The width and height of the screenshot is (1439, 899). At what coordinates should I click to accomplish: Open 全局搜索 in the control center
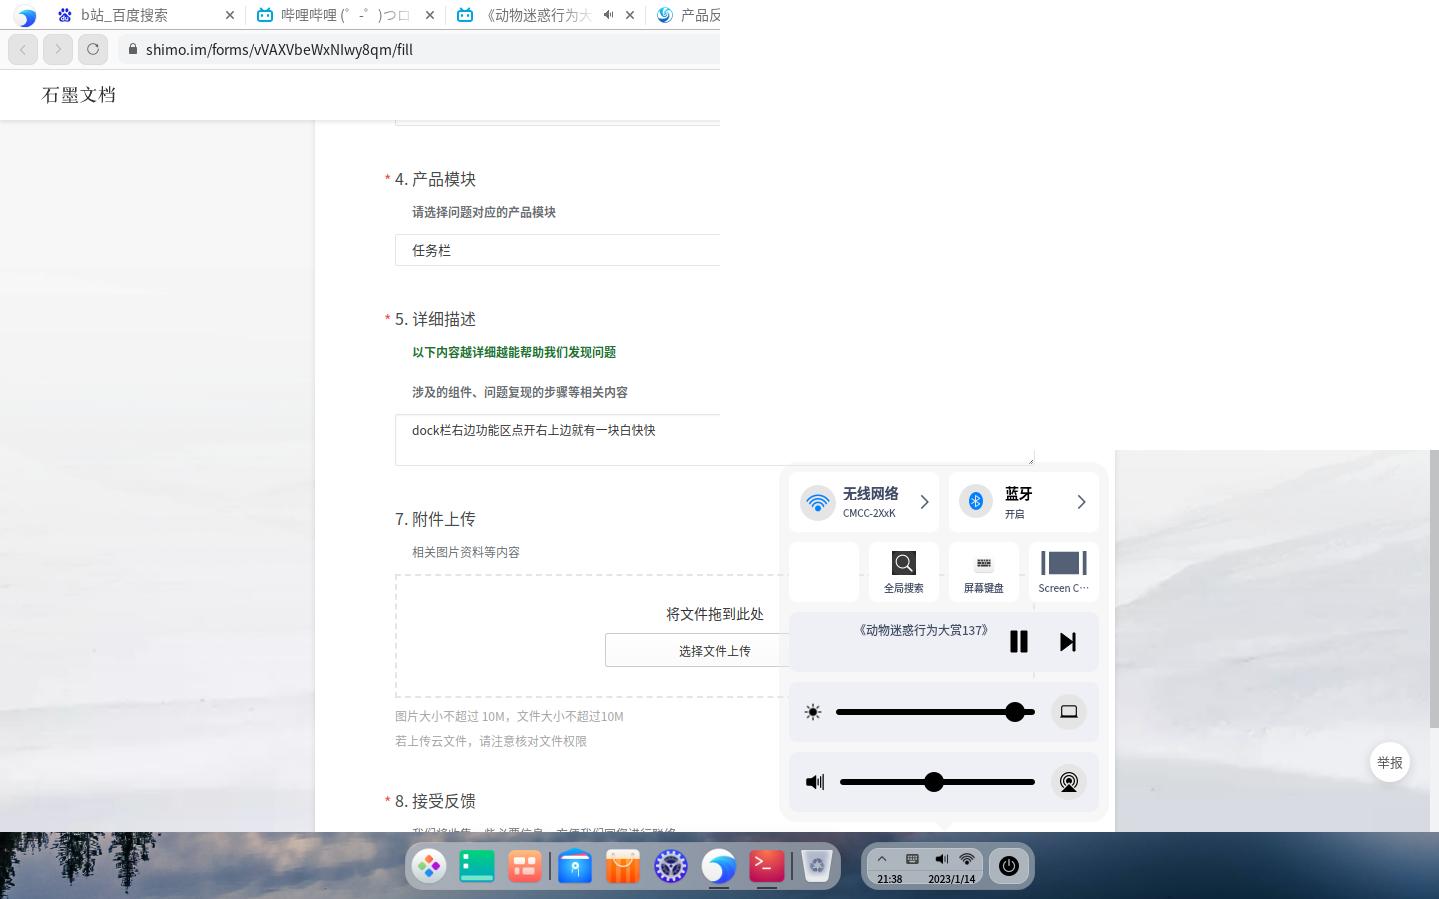[x=903, y=571]
